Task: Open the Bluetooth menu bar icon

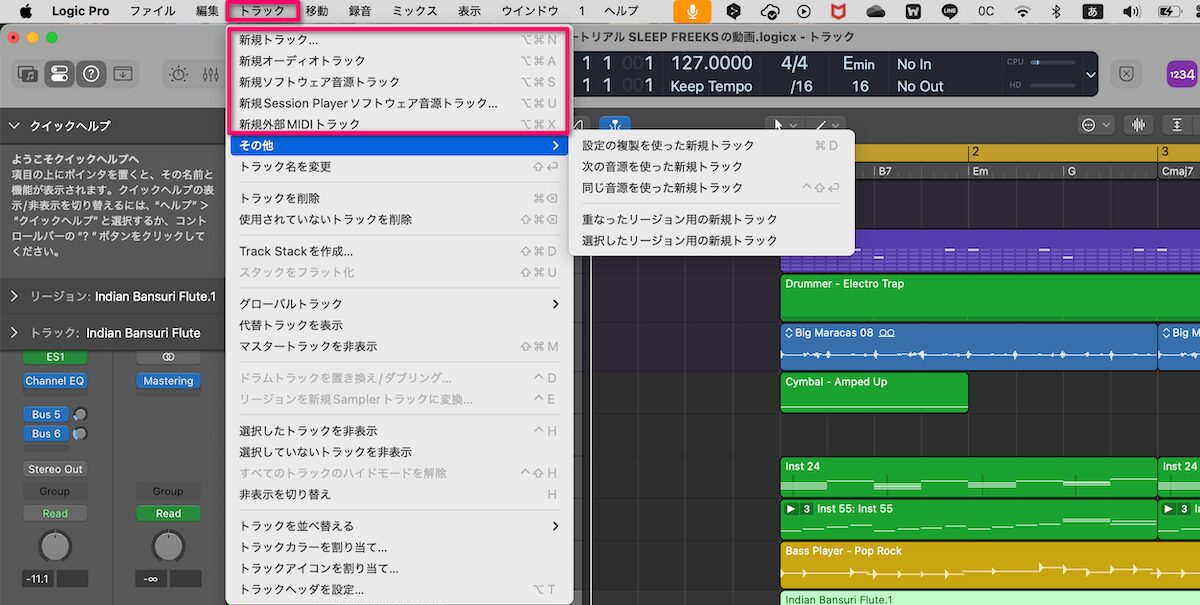Action: coord(1057,12)
